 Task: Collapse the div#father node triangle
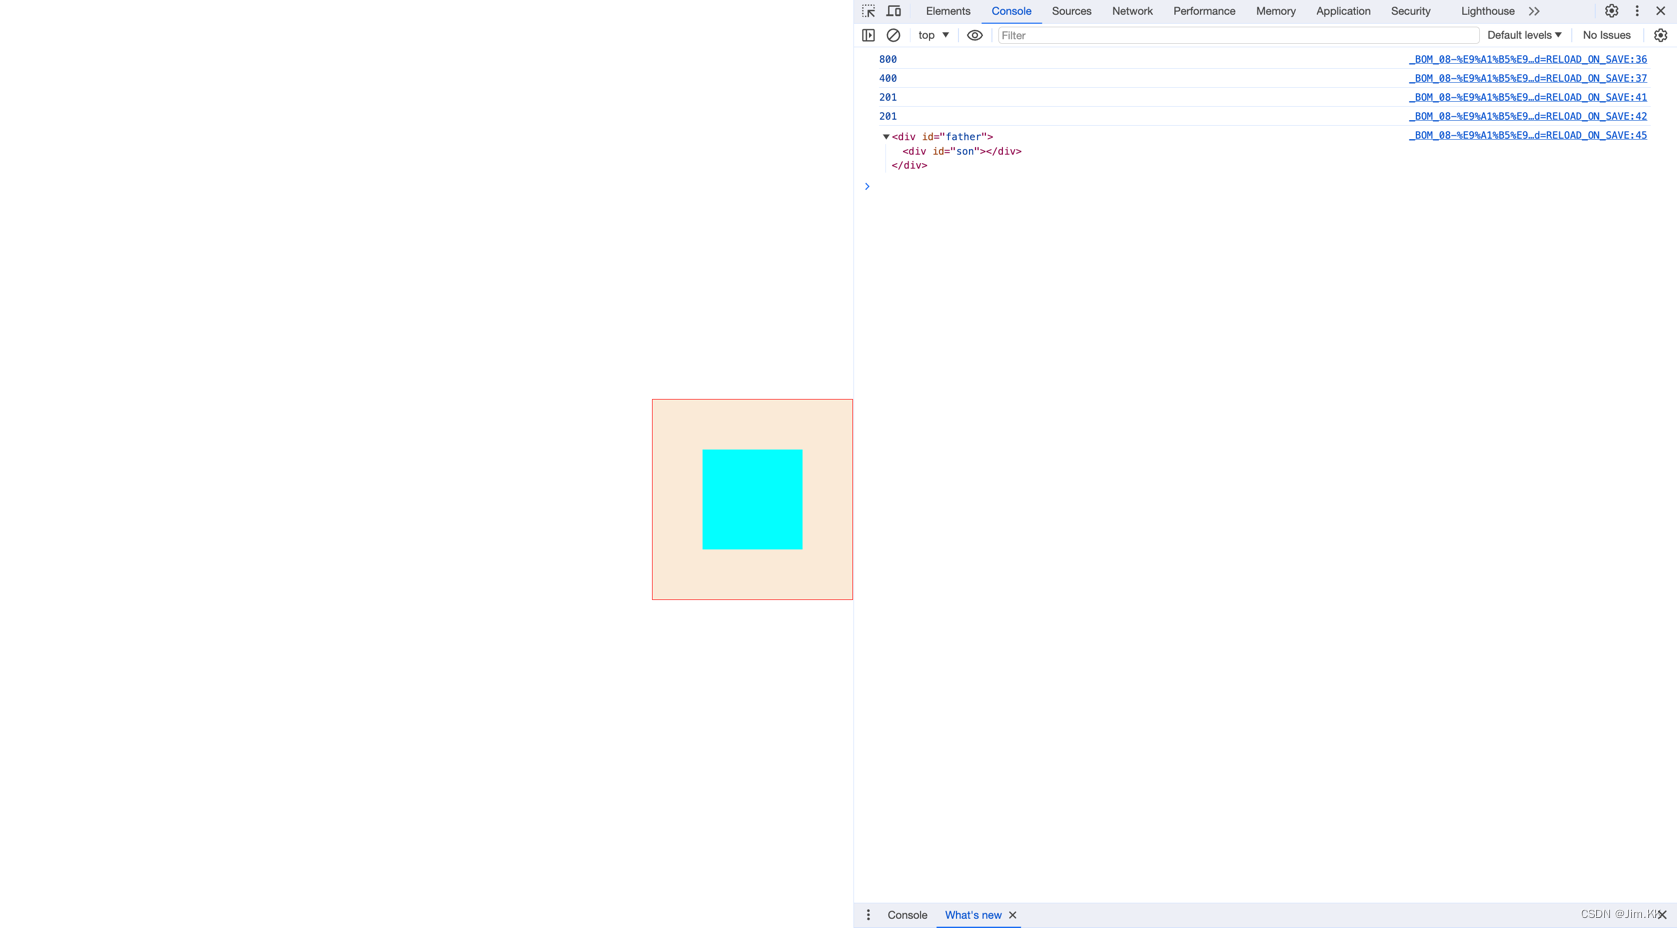(886, 137)
